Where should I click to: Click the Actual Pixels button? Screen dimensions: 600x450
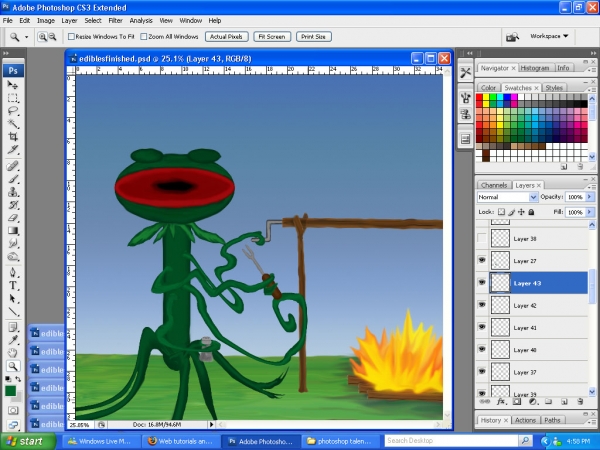[x=227, y=37]
